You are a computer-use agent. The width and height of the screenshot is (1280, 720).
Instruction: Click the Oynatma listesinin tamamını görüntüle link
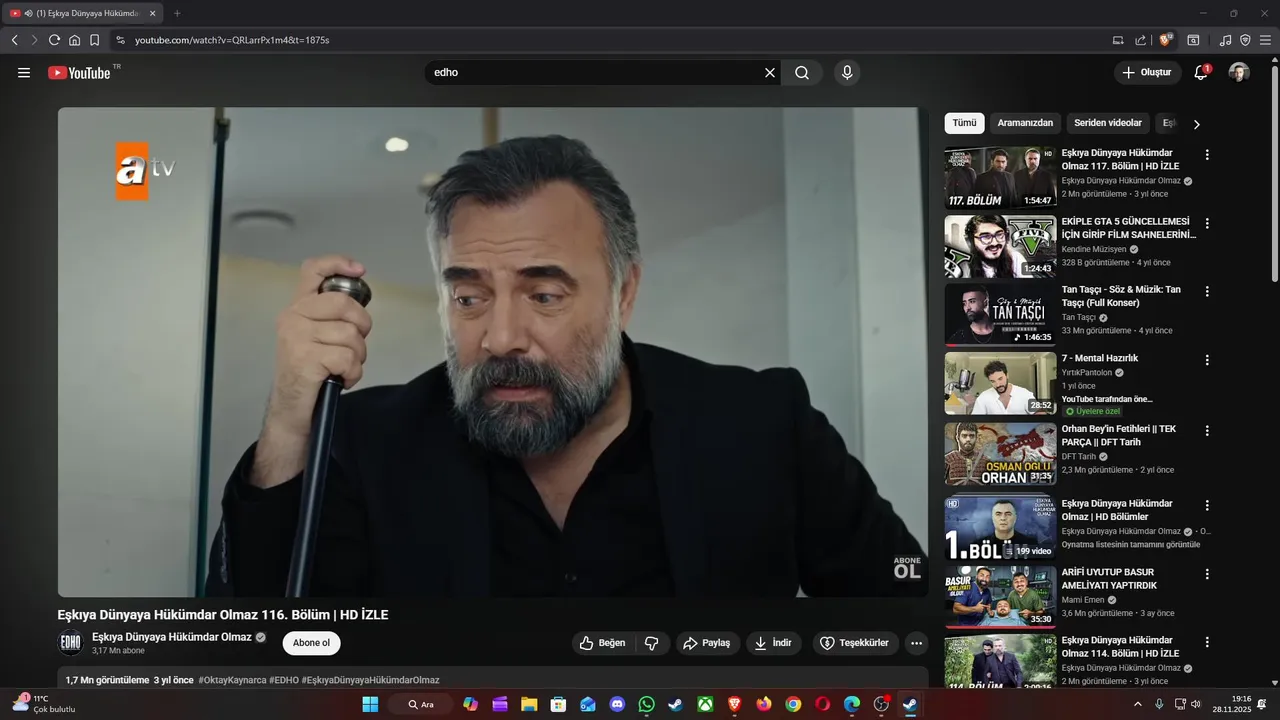tap(1131, 545)
